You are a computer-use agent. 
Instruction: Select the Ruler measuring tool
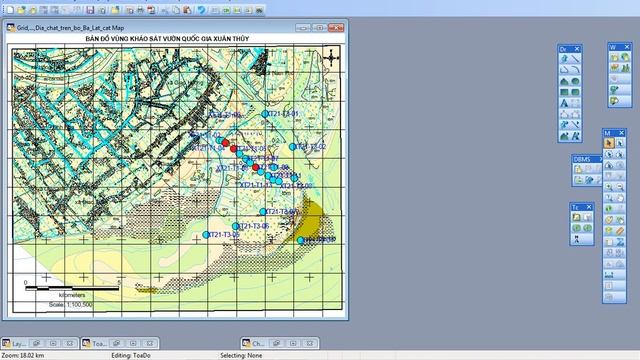tap(620, 231)
